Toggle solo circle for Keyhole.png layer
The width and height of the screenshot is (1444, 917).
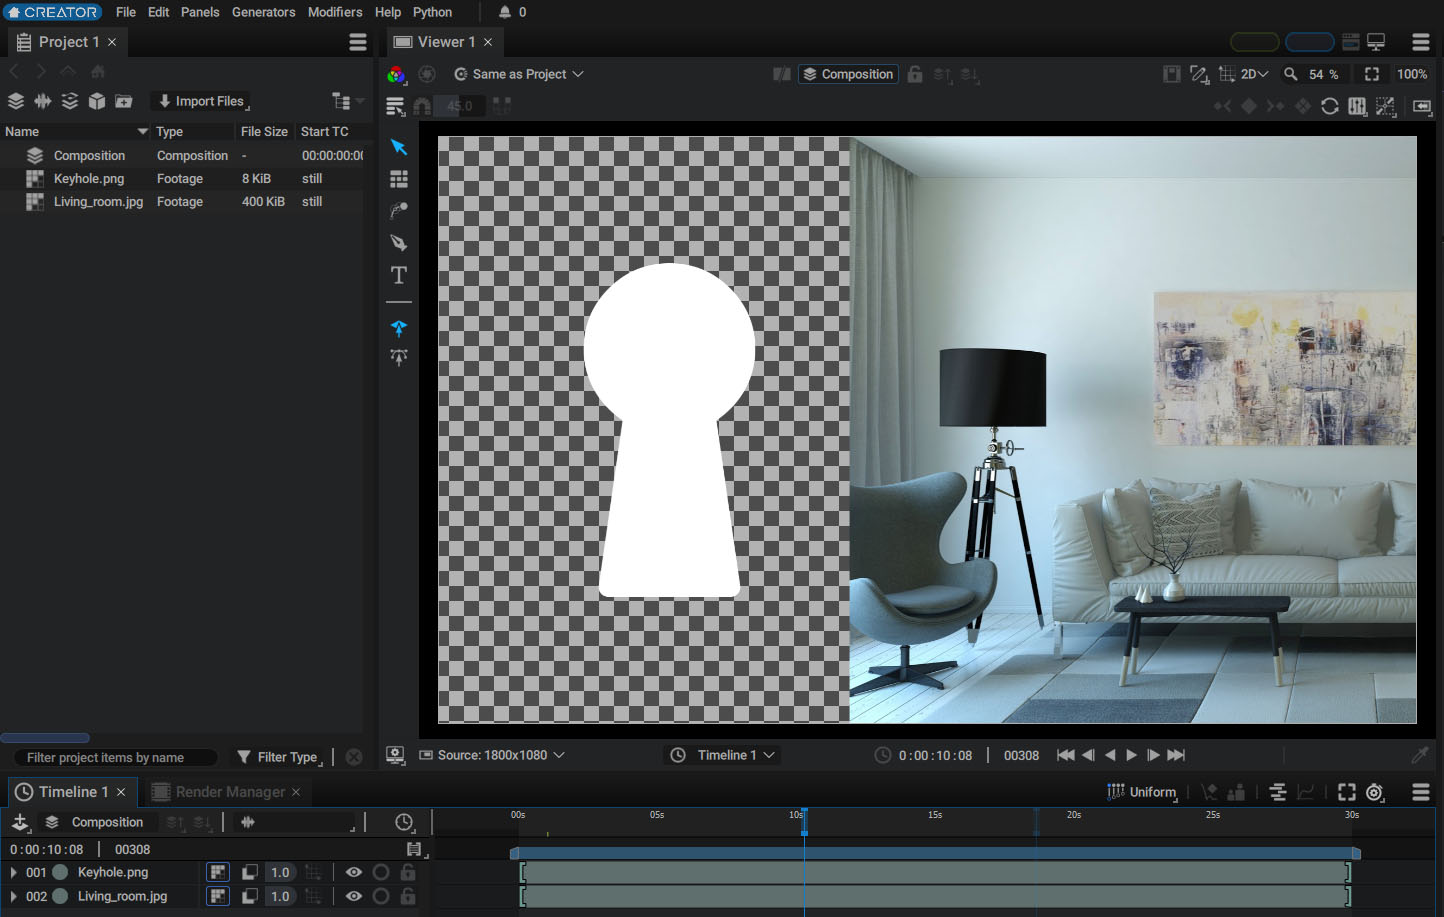[381, 872]
